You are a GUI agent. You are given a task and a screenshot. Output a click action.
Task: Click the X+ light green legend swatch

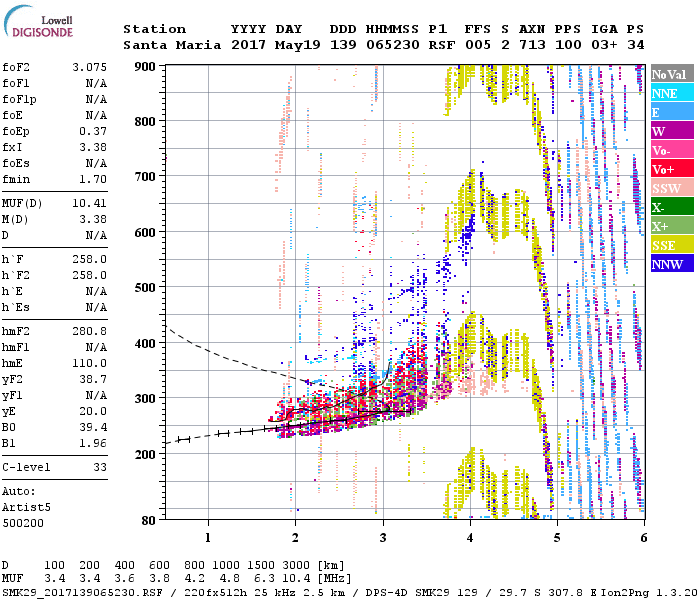click(x=672, y=226)
